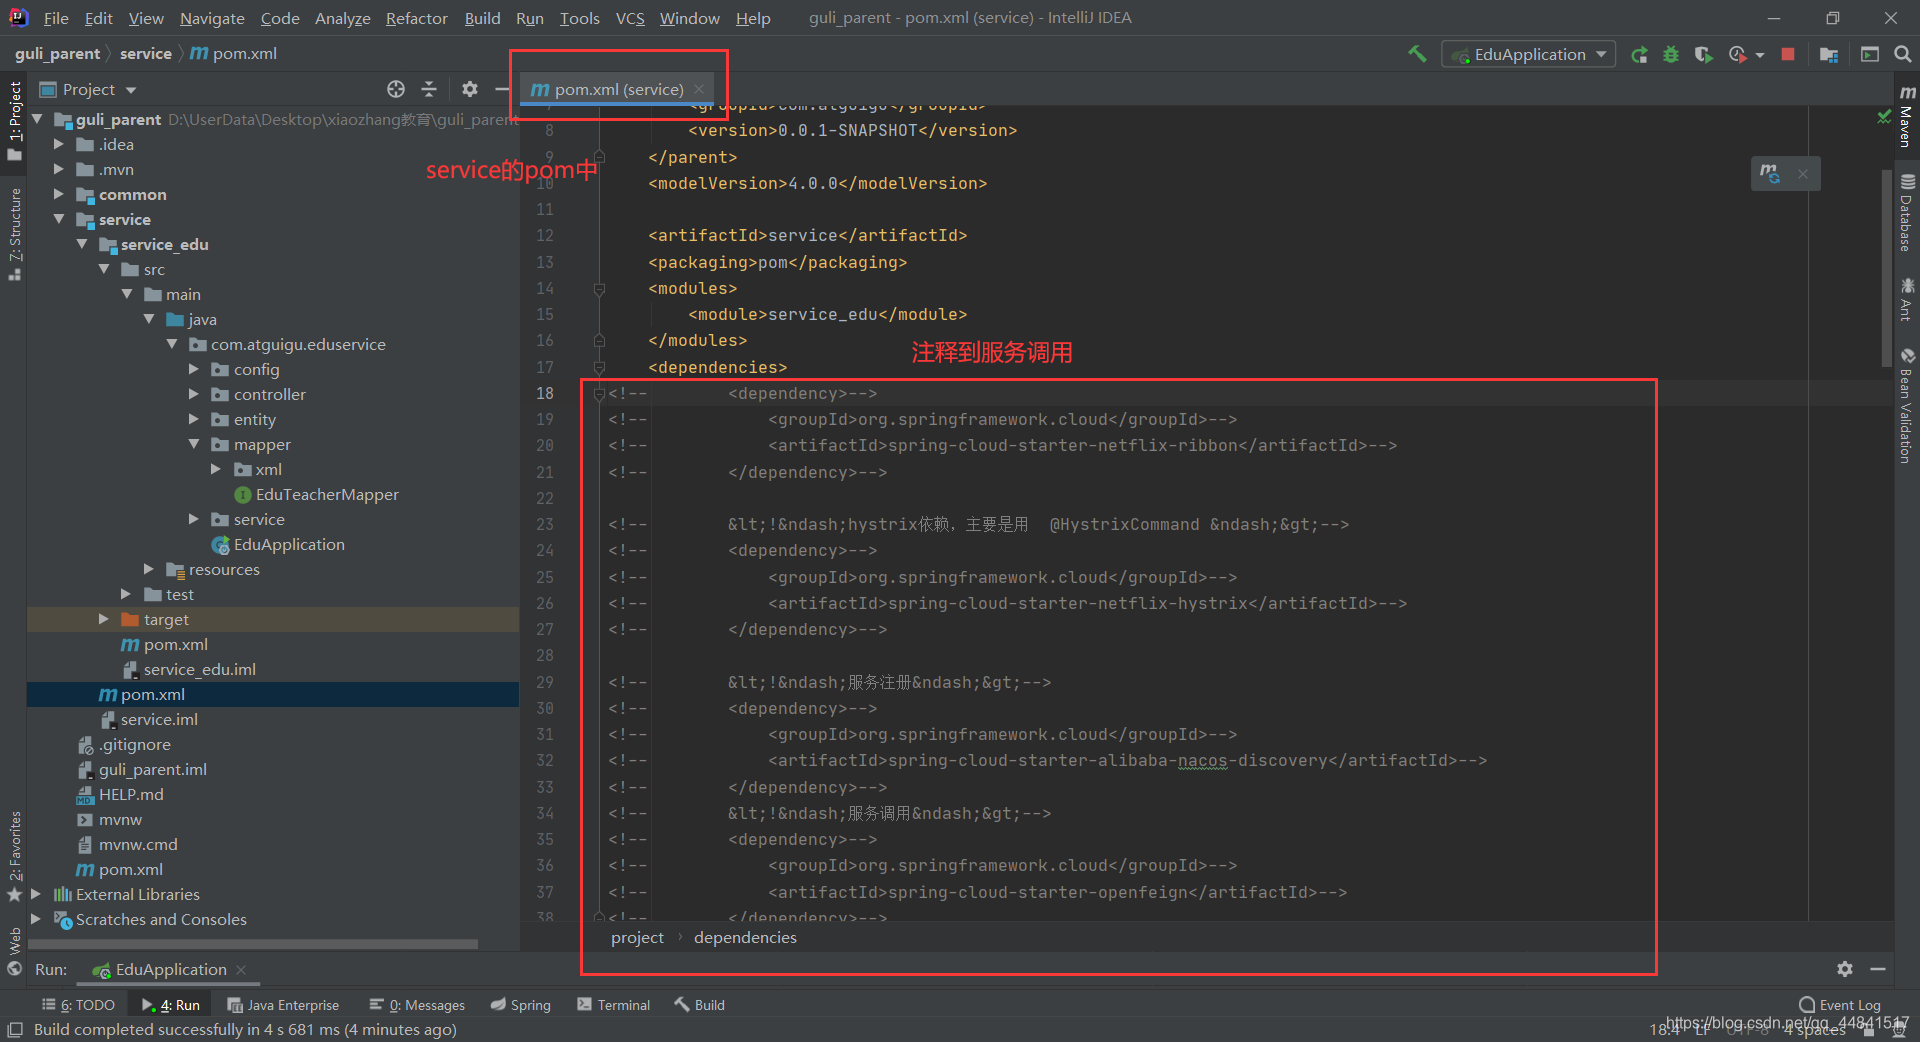1920x1042 pixels.
Task: Open the Navigate menu
Action: point(212,18)
